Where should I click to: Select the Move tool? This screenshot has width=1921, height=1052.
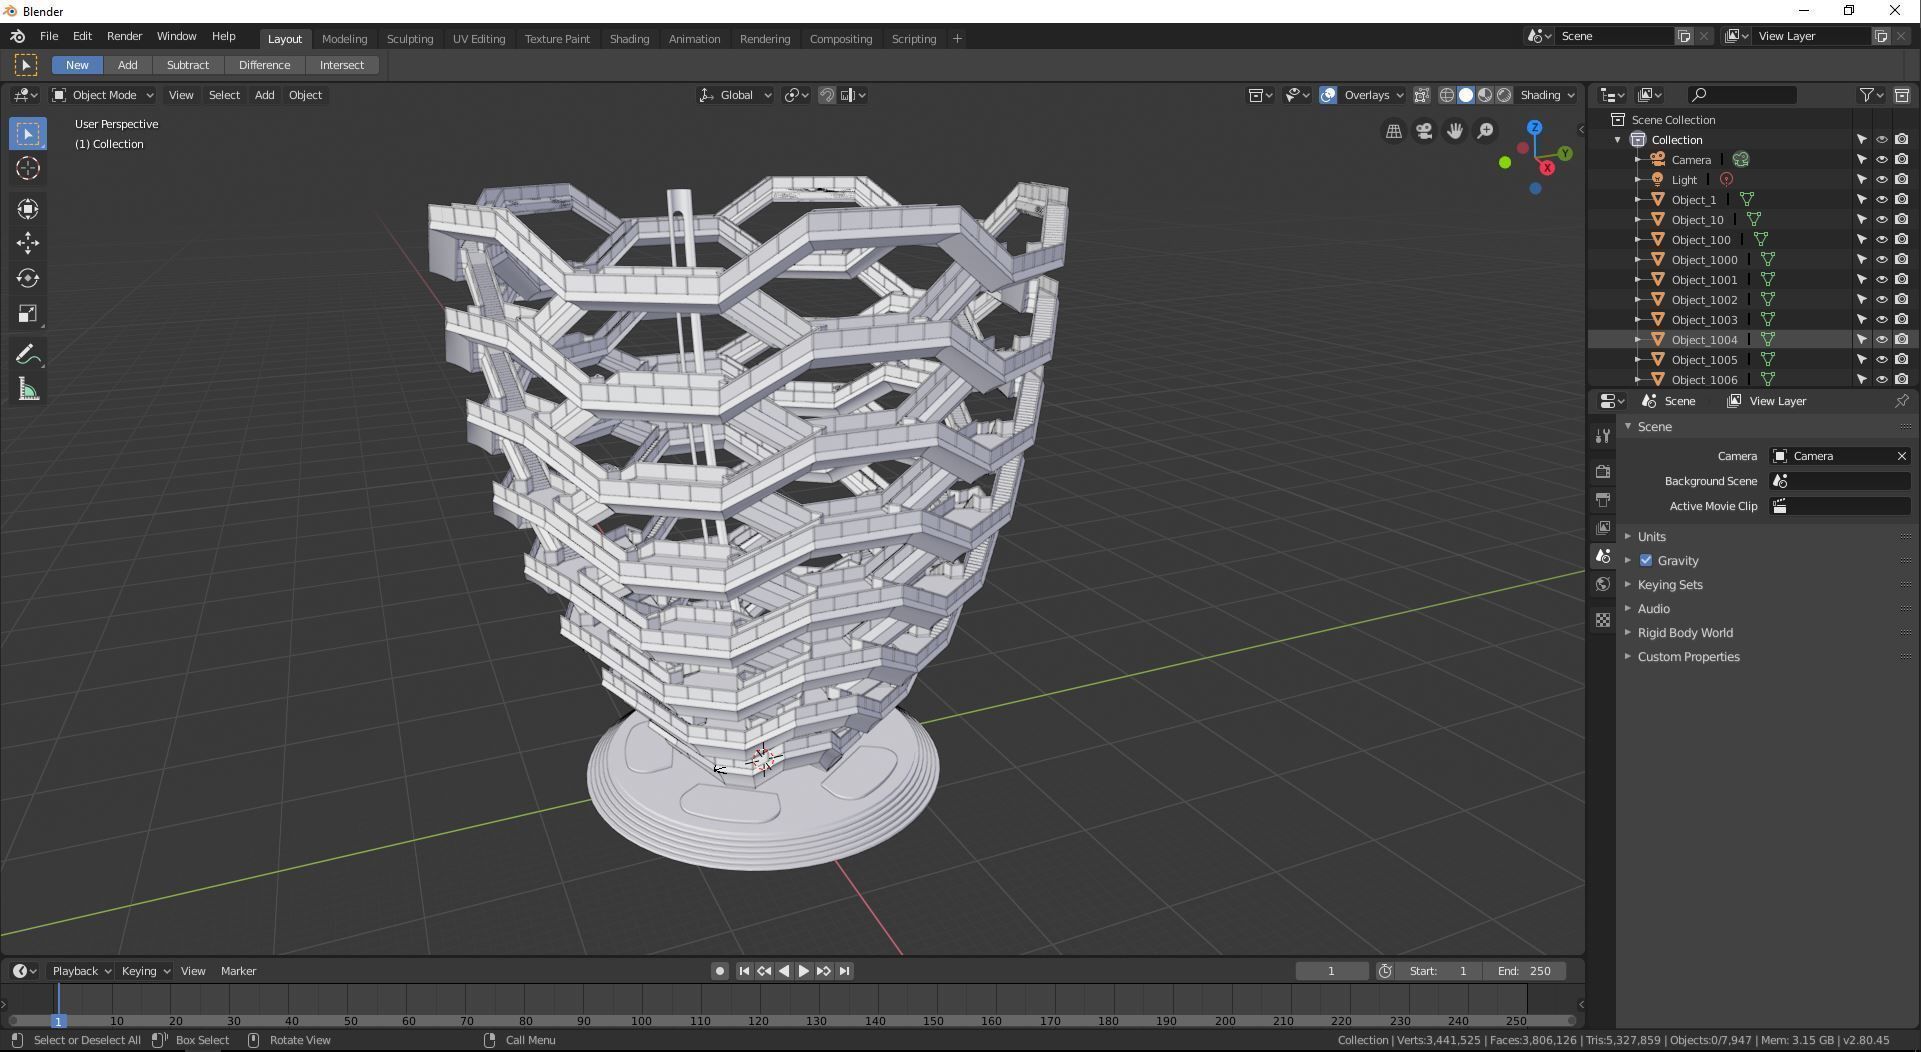coord(28,243)
